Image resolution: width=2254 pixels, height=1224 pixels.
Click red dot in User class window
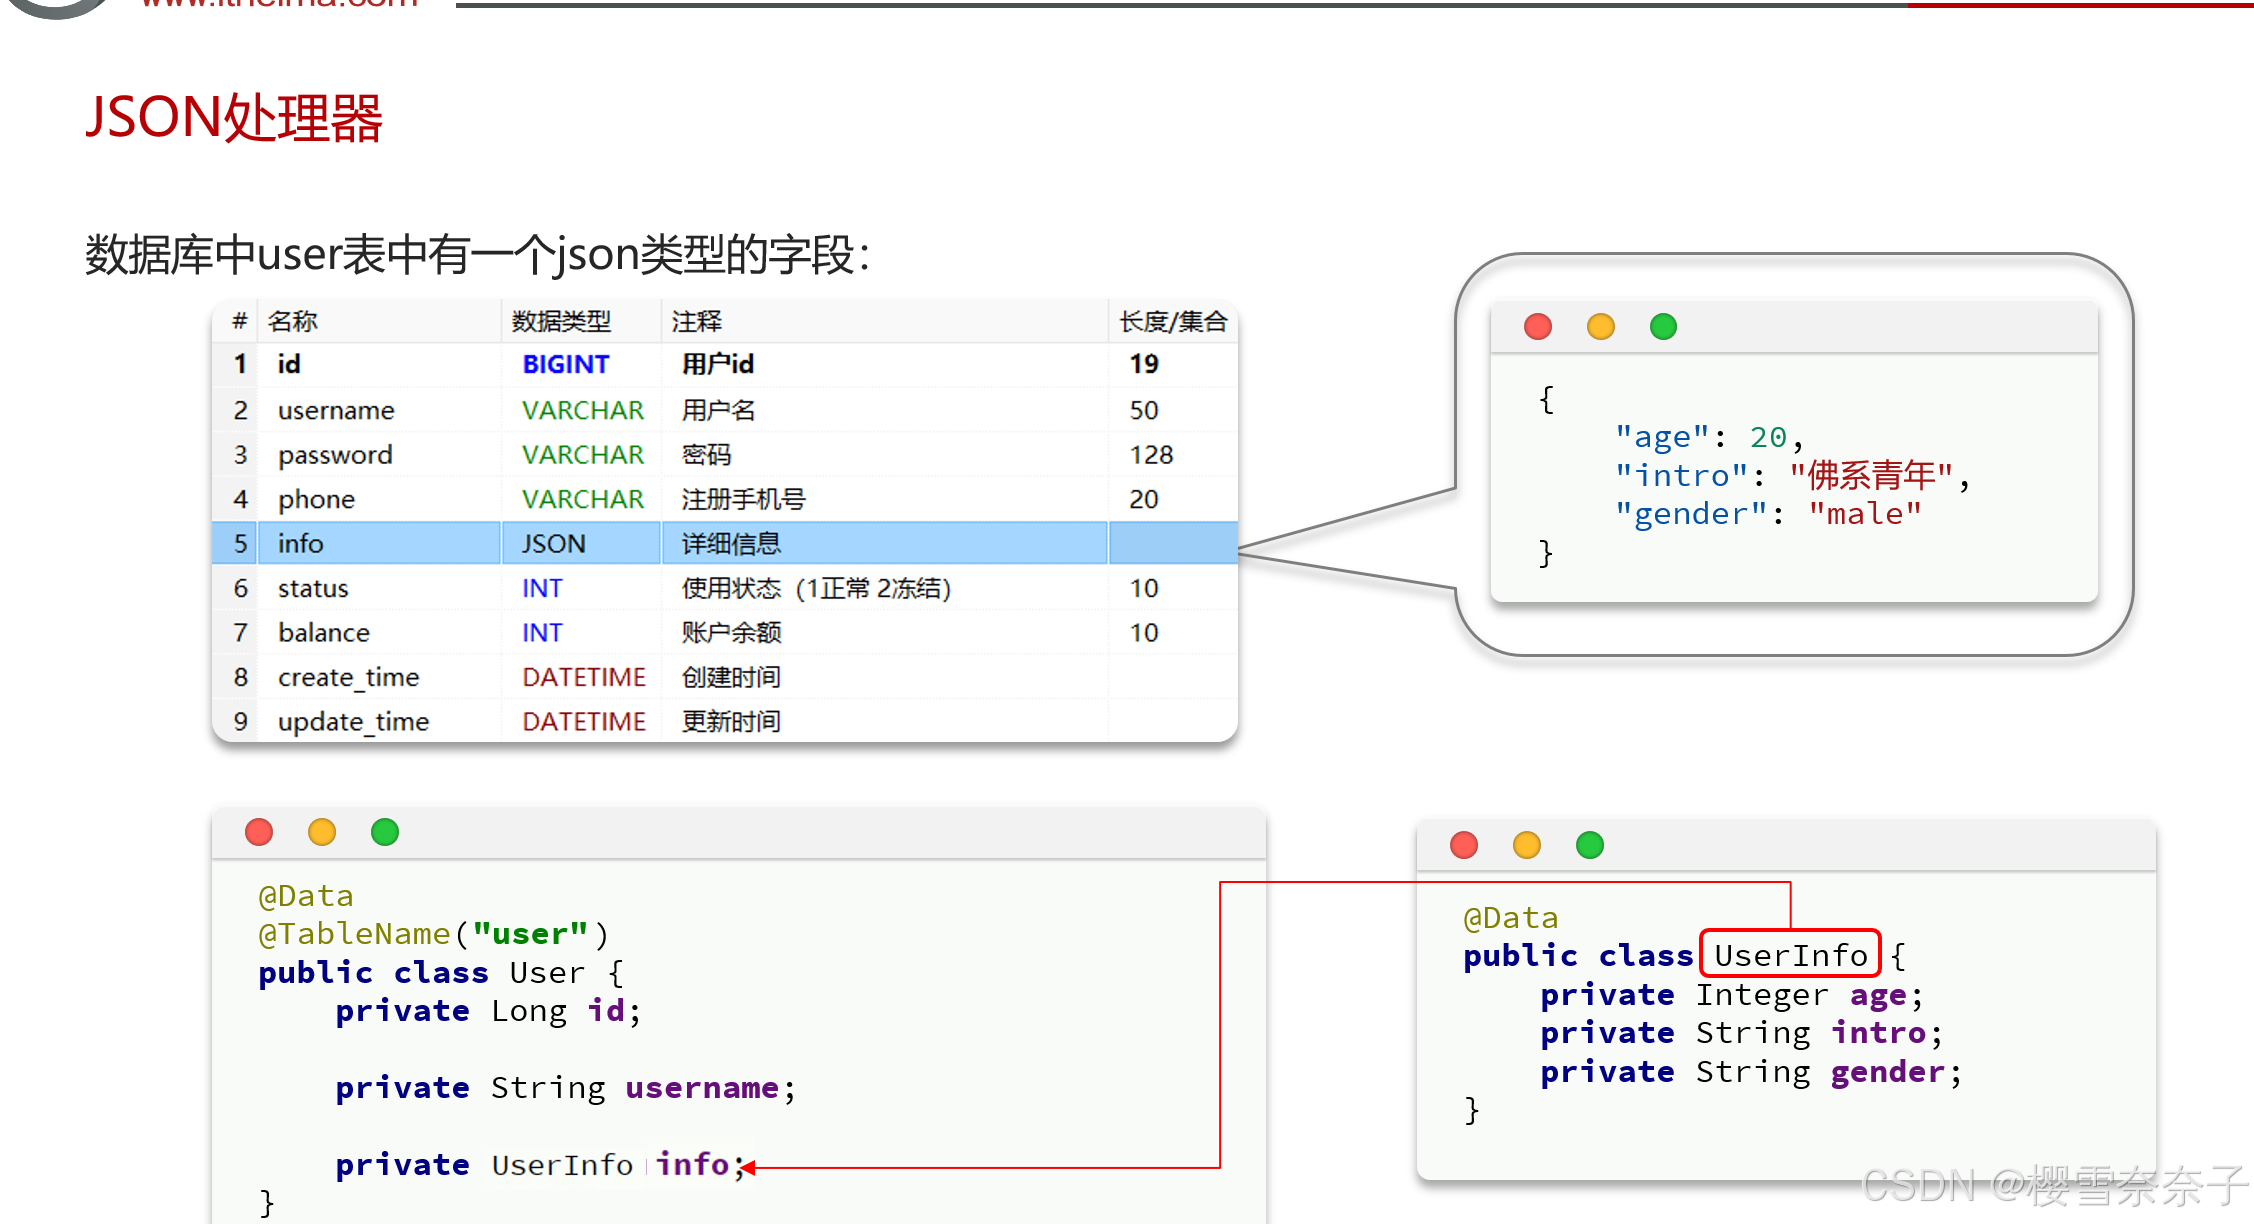pyautogui.click(x=259, y=832)
